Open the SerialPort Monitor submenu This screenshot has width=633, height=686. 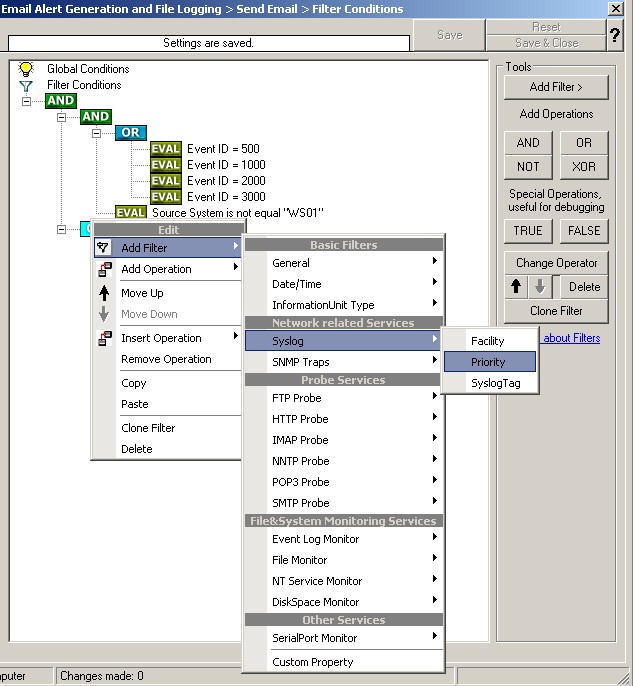click(x=344, y=637)
